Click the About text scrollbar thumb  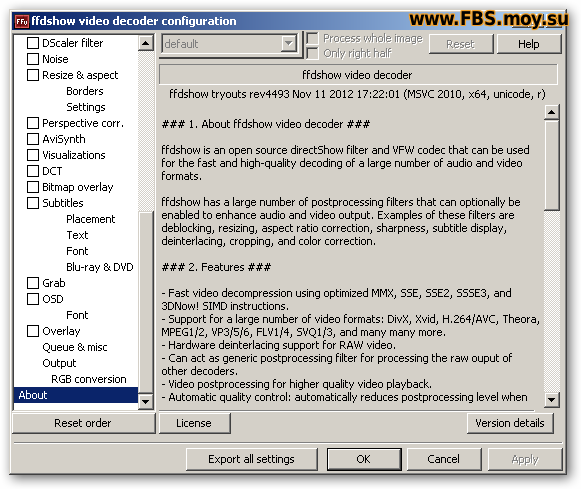551,165
